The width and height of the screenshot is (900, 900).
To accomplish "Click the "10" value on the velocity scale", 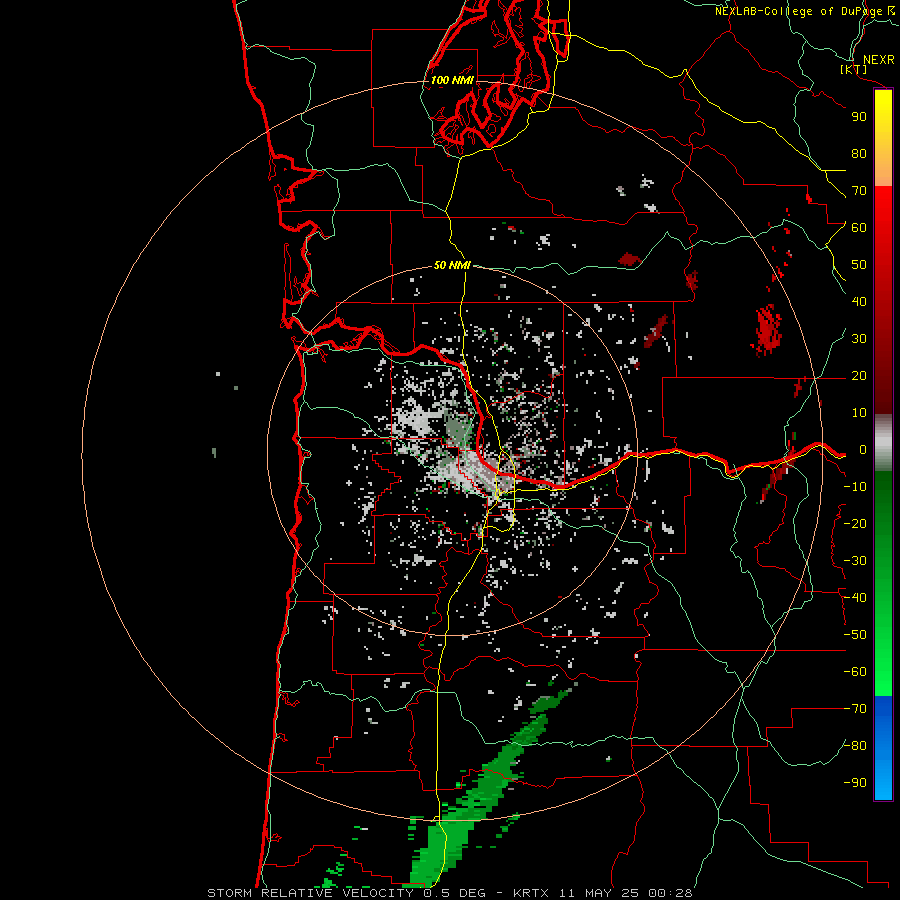I will [x=859, y=413].
